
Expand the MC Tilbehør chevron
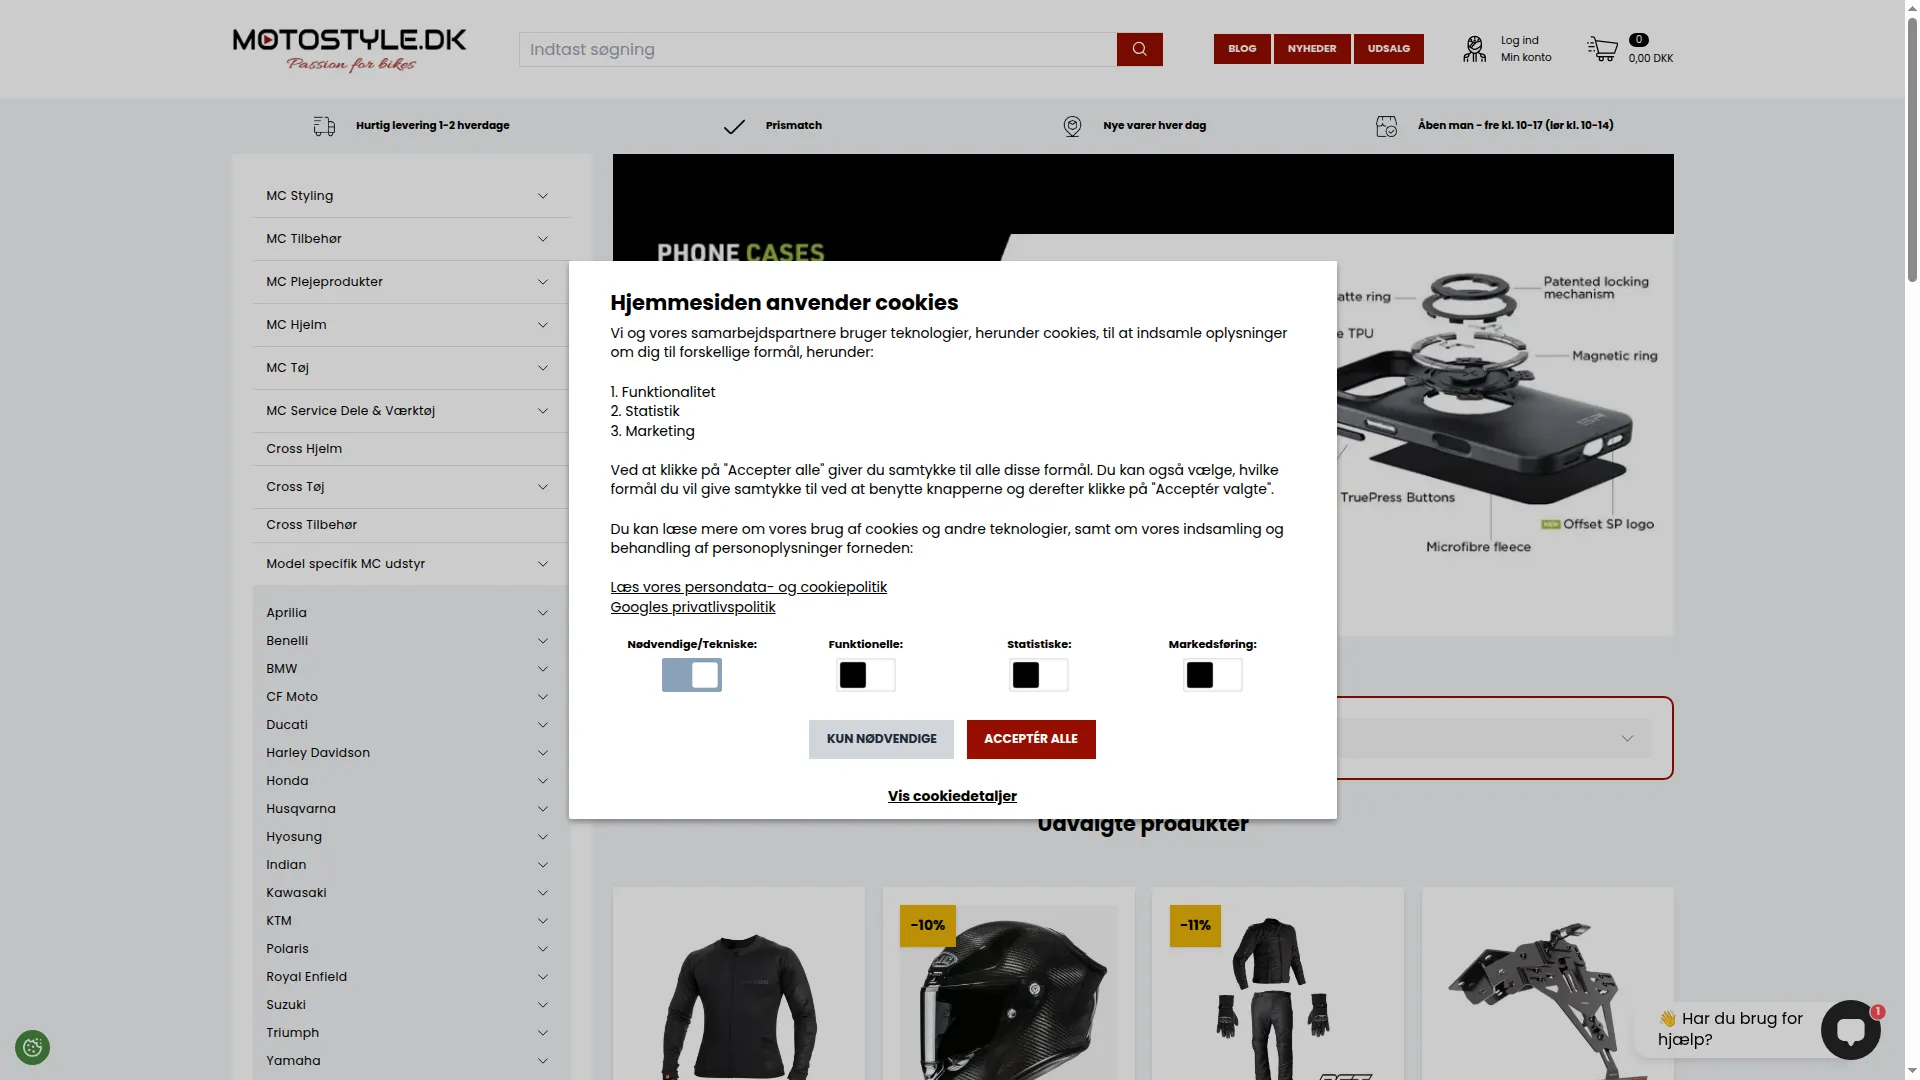point(543,239)
